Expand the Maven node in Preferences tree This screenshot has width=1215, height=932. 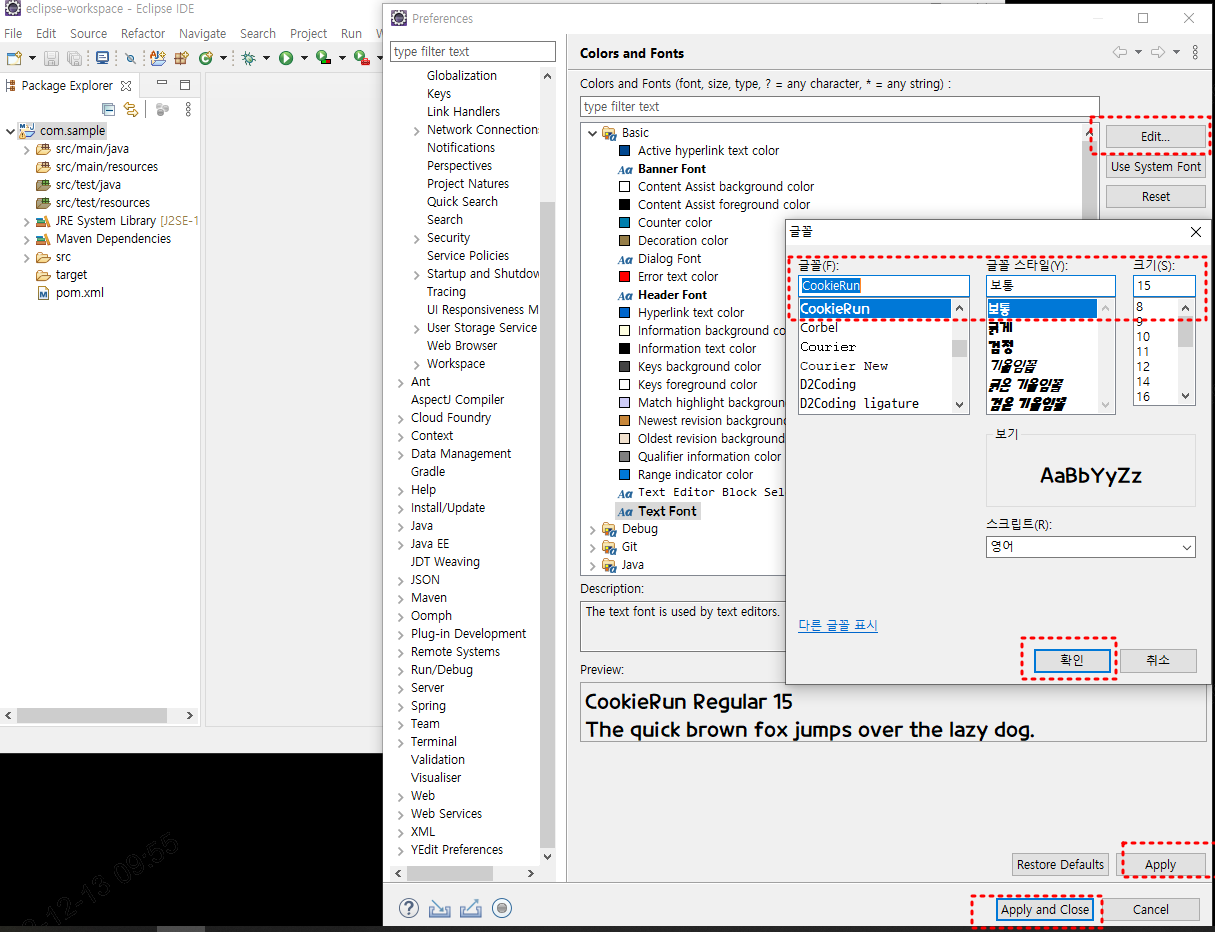400,598
